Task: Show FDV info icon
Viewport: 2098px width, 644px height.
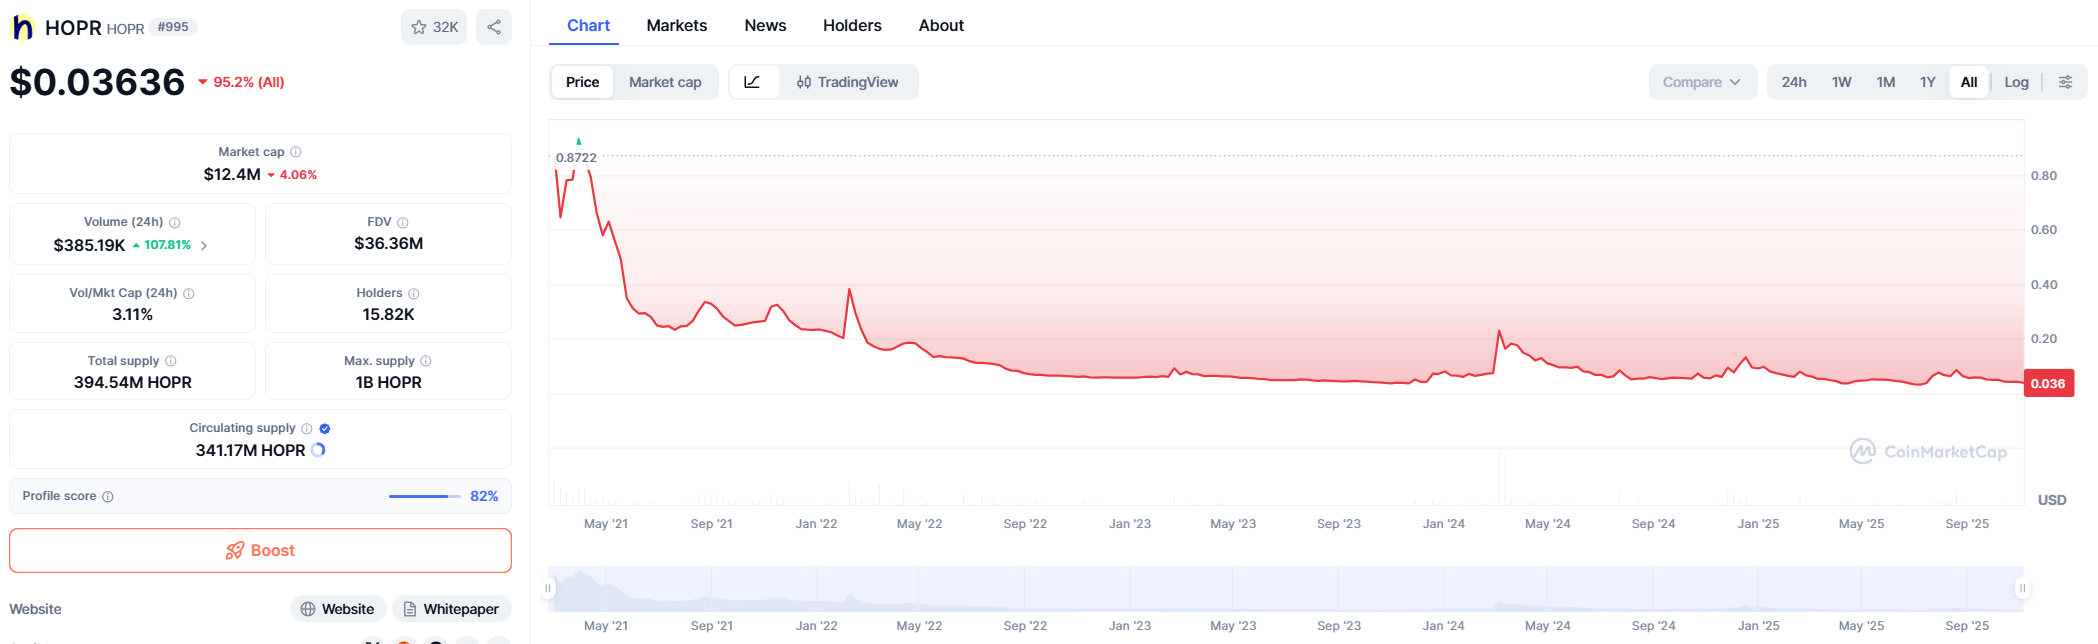Action: pos(403,222)
